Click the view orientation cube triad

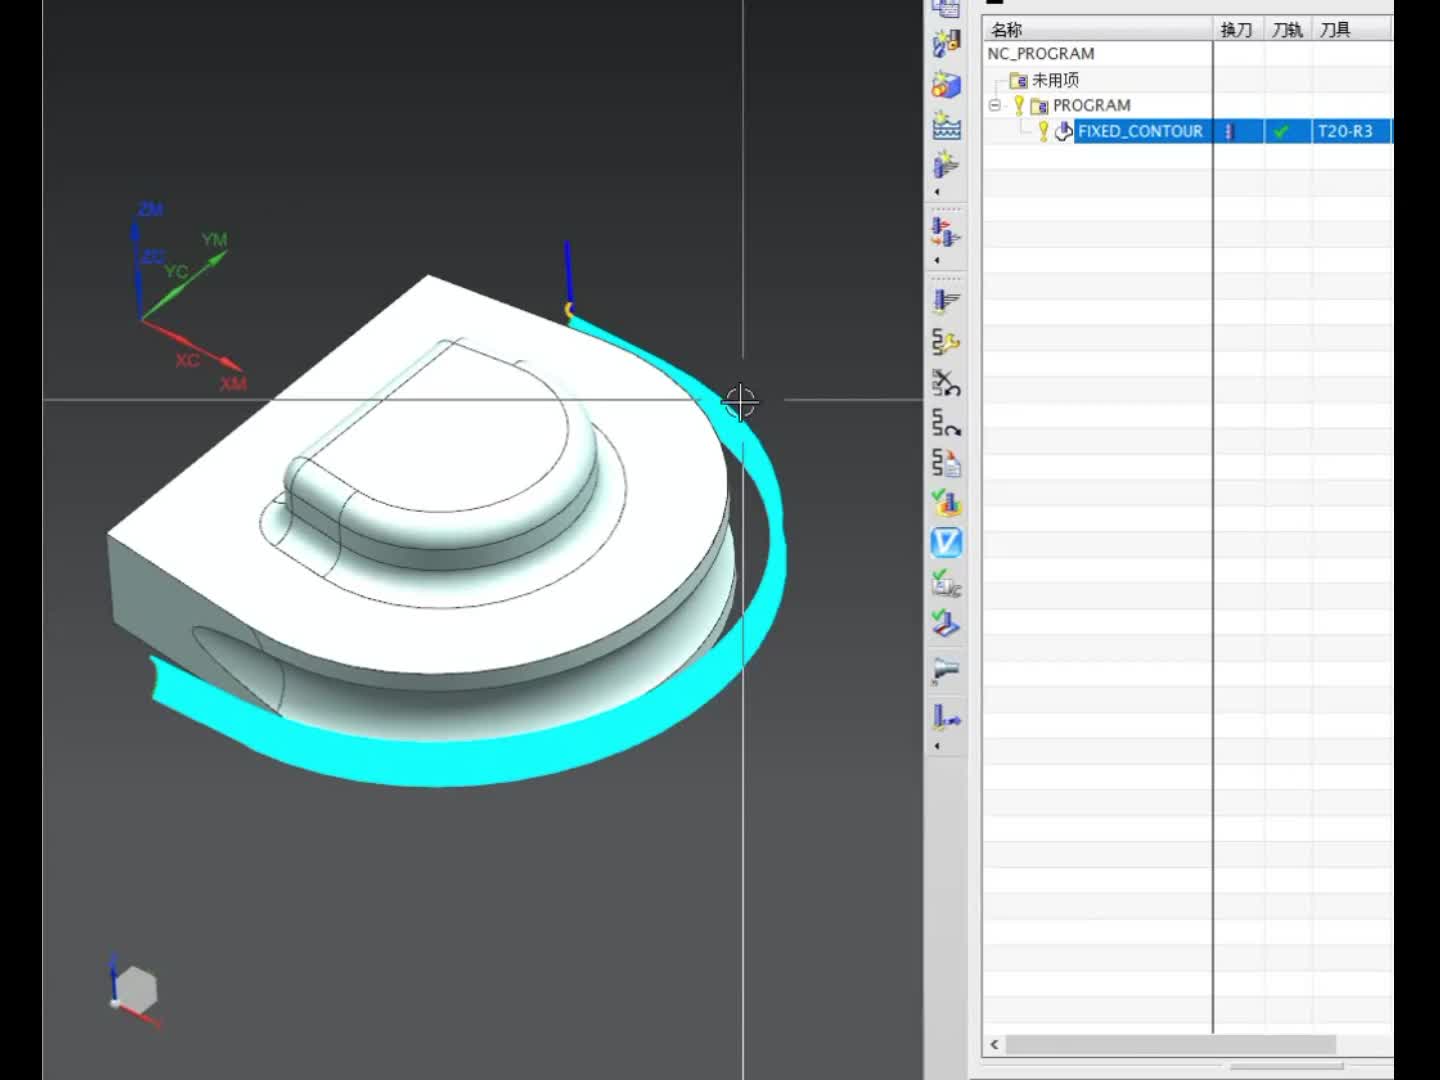(x=135, y=990)
